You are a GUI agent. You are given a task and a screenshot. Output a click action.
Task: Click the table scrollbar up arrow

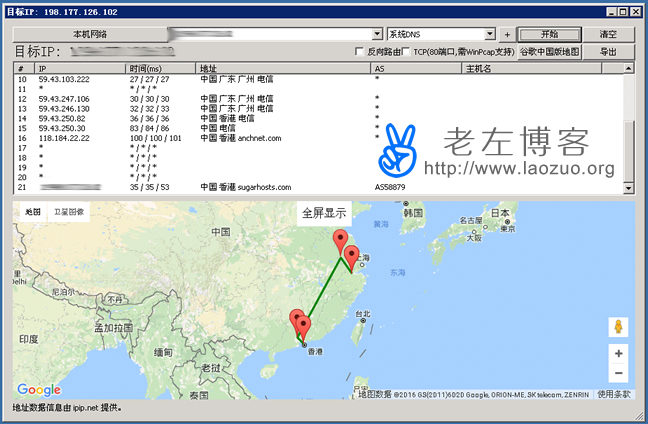tap(628, 68)
